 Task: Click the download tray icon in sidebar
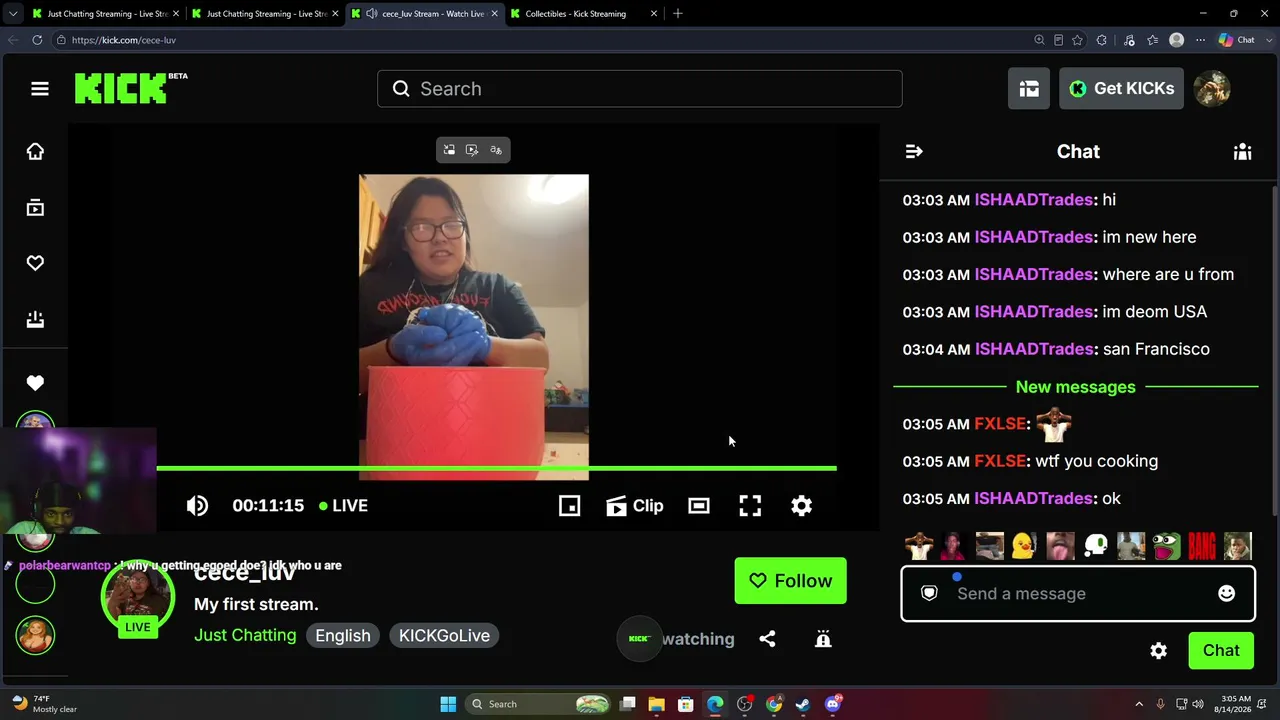pos(35,319)
